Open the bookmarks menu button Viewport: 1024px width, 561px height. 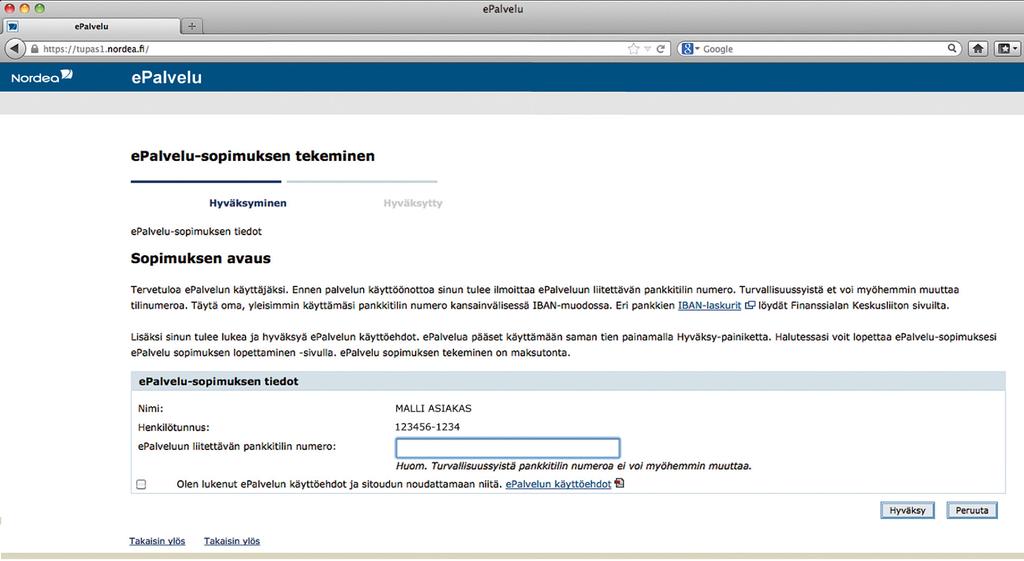tap(1006, 48)
